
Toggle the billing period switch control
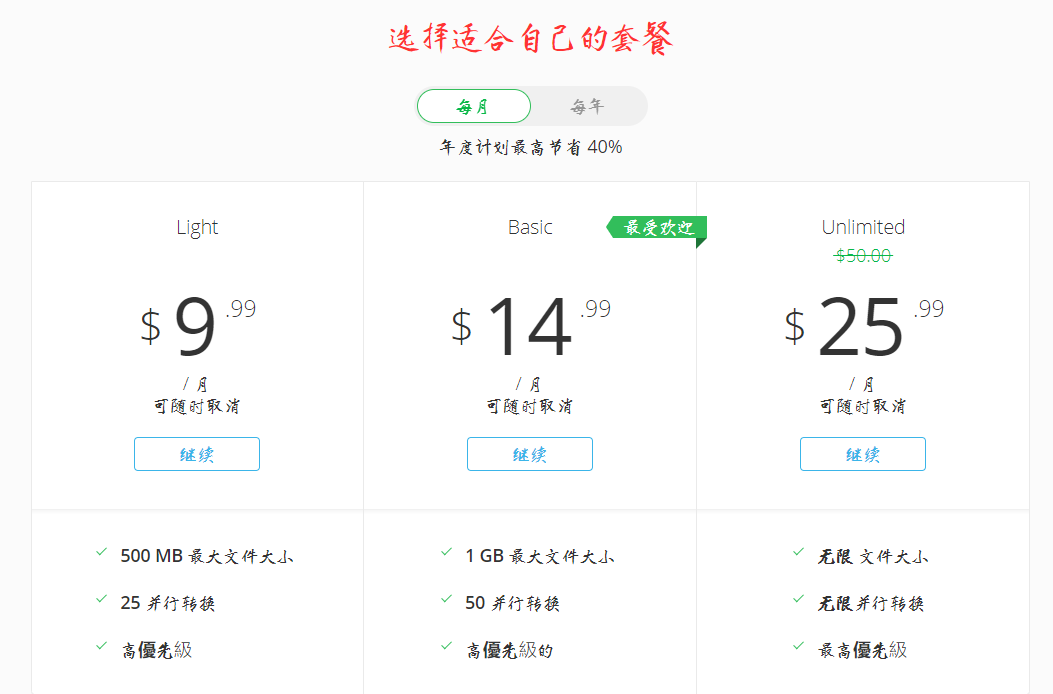(532, 105)
